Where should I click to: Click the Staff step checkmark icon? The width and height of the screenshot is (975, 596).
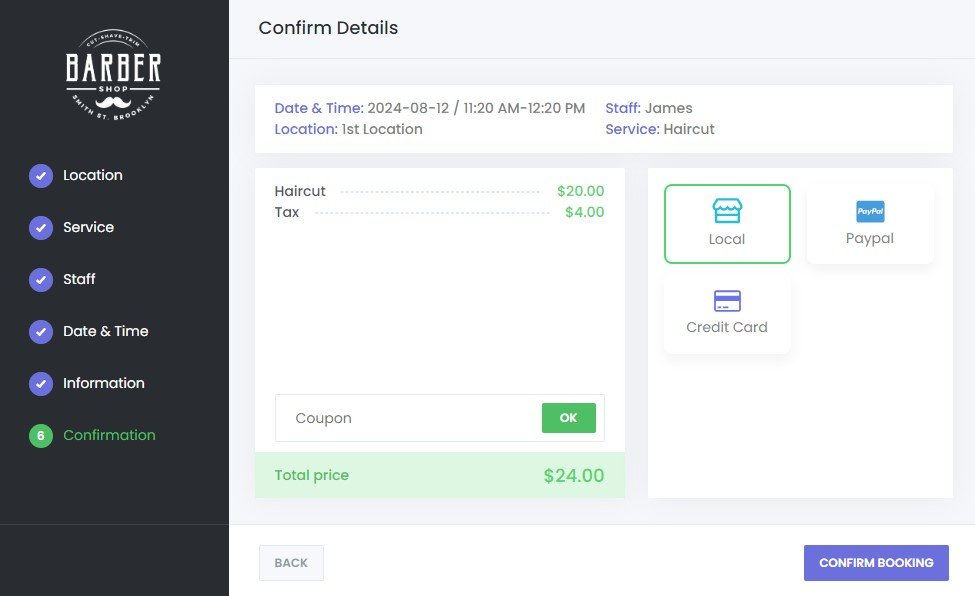click(40, 280)
